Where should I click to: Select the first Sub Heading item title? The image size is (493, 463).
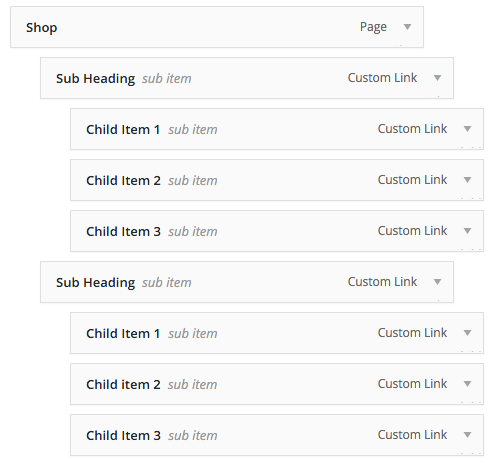pos(96,79)
